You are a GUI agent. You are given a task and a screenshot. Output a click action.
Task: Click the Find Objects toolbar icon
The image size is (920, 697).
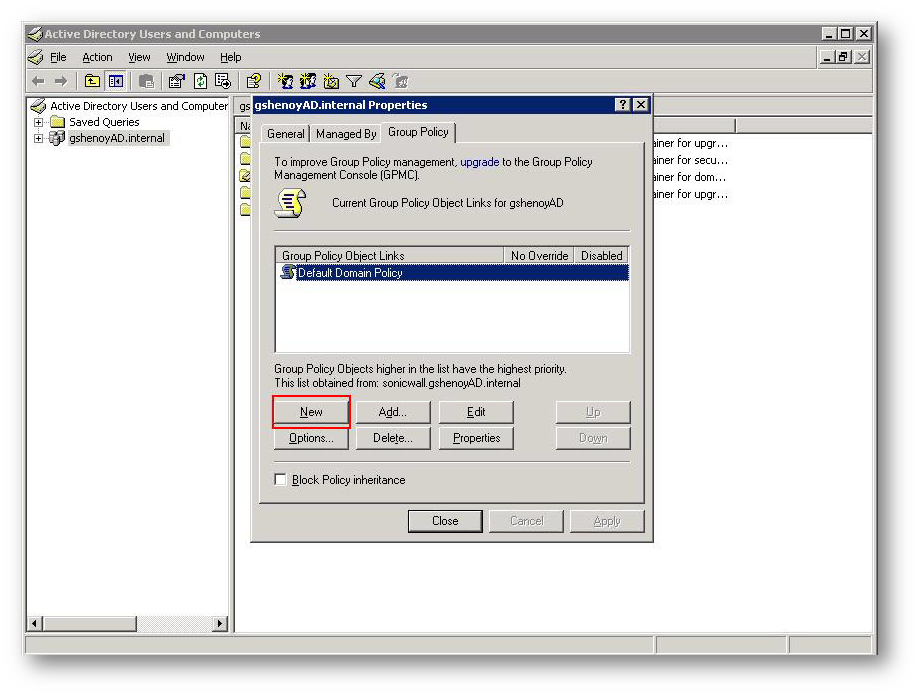(377, 82)
